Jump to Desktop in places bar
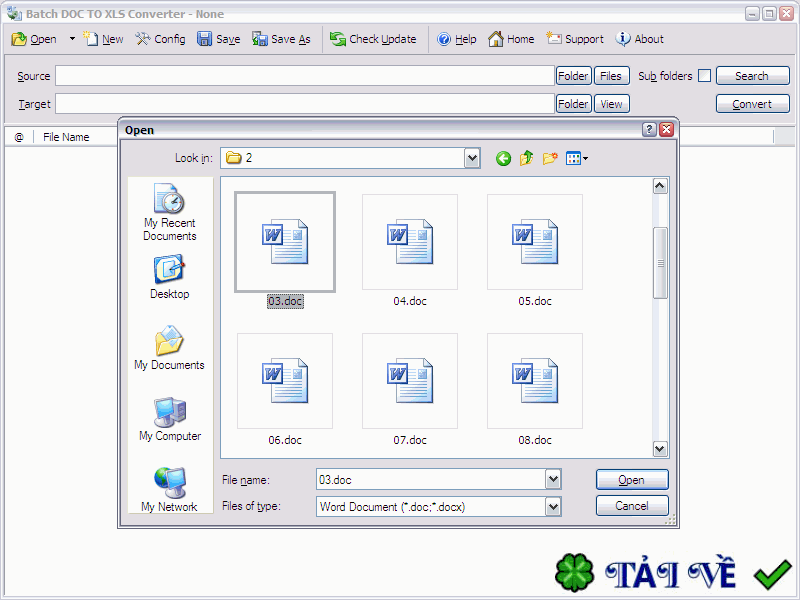800x600 pixels. pos(169,277)
